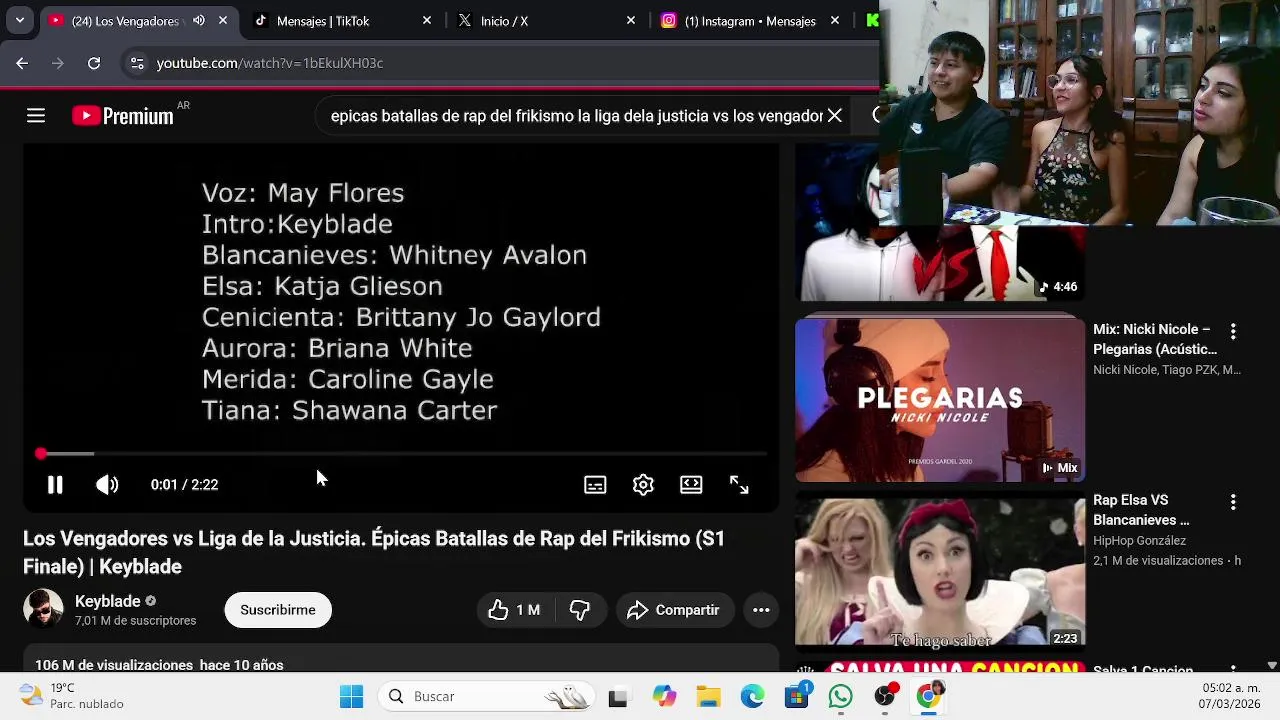Open File Explorer from the taskbar
The width and height of the screenshot is (1280, 720).
(708, 696)
